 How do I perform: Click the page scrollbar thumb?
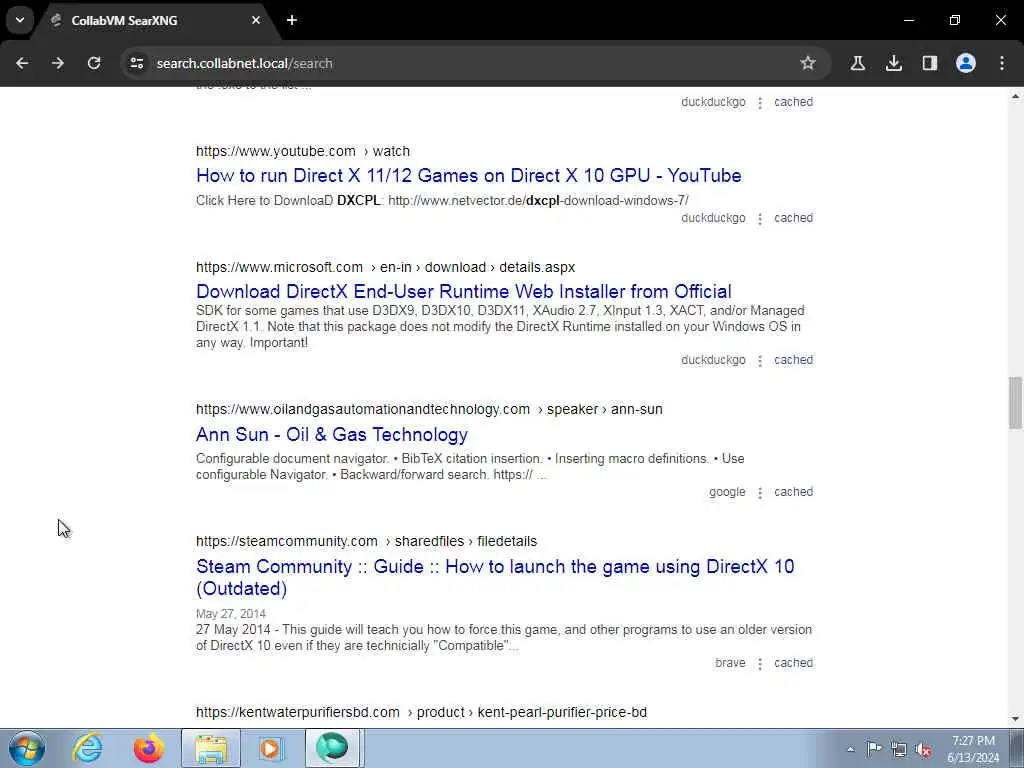coord(1015,403)
